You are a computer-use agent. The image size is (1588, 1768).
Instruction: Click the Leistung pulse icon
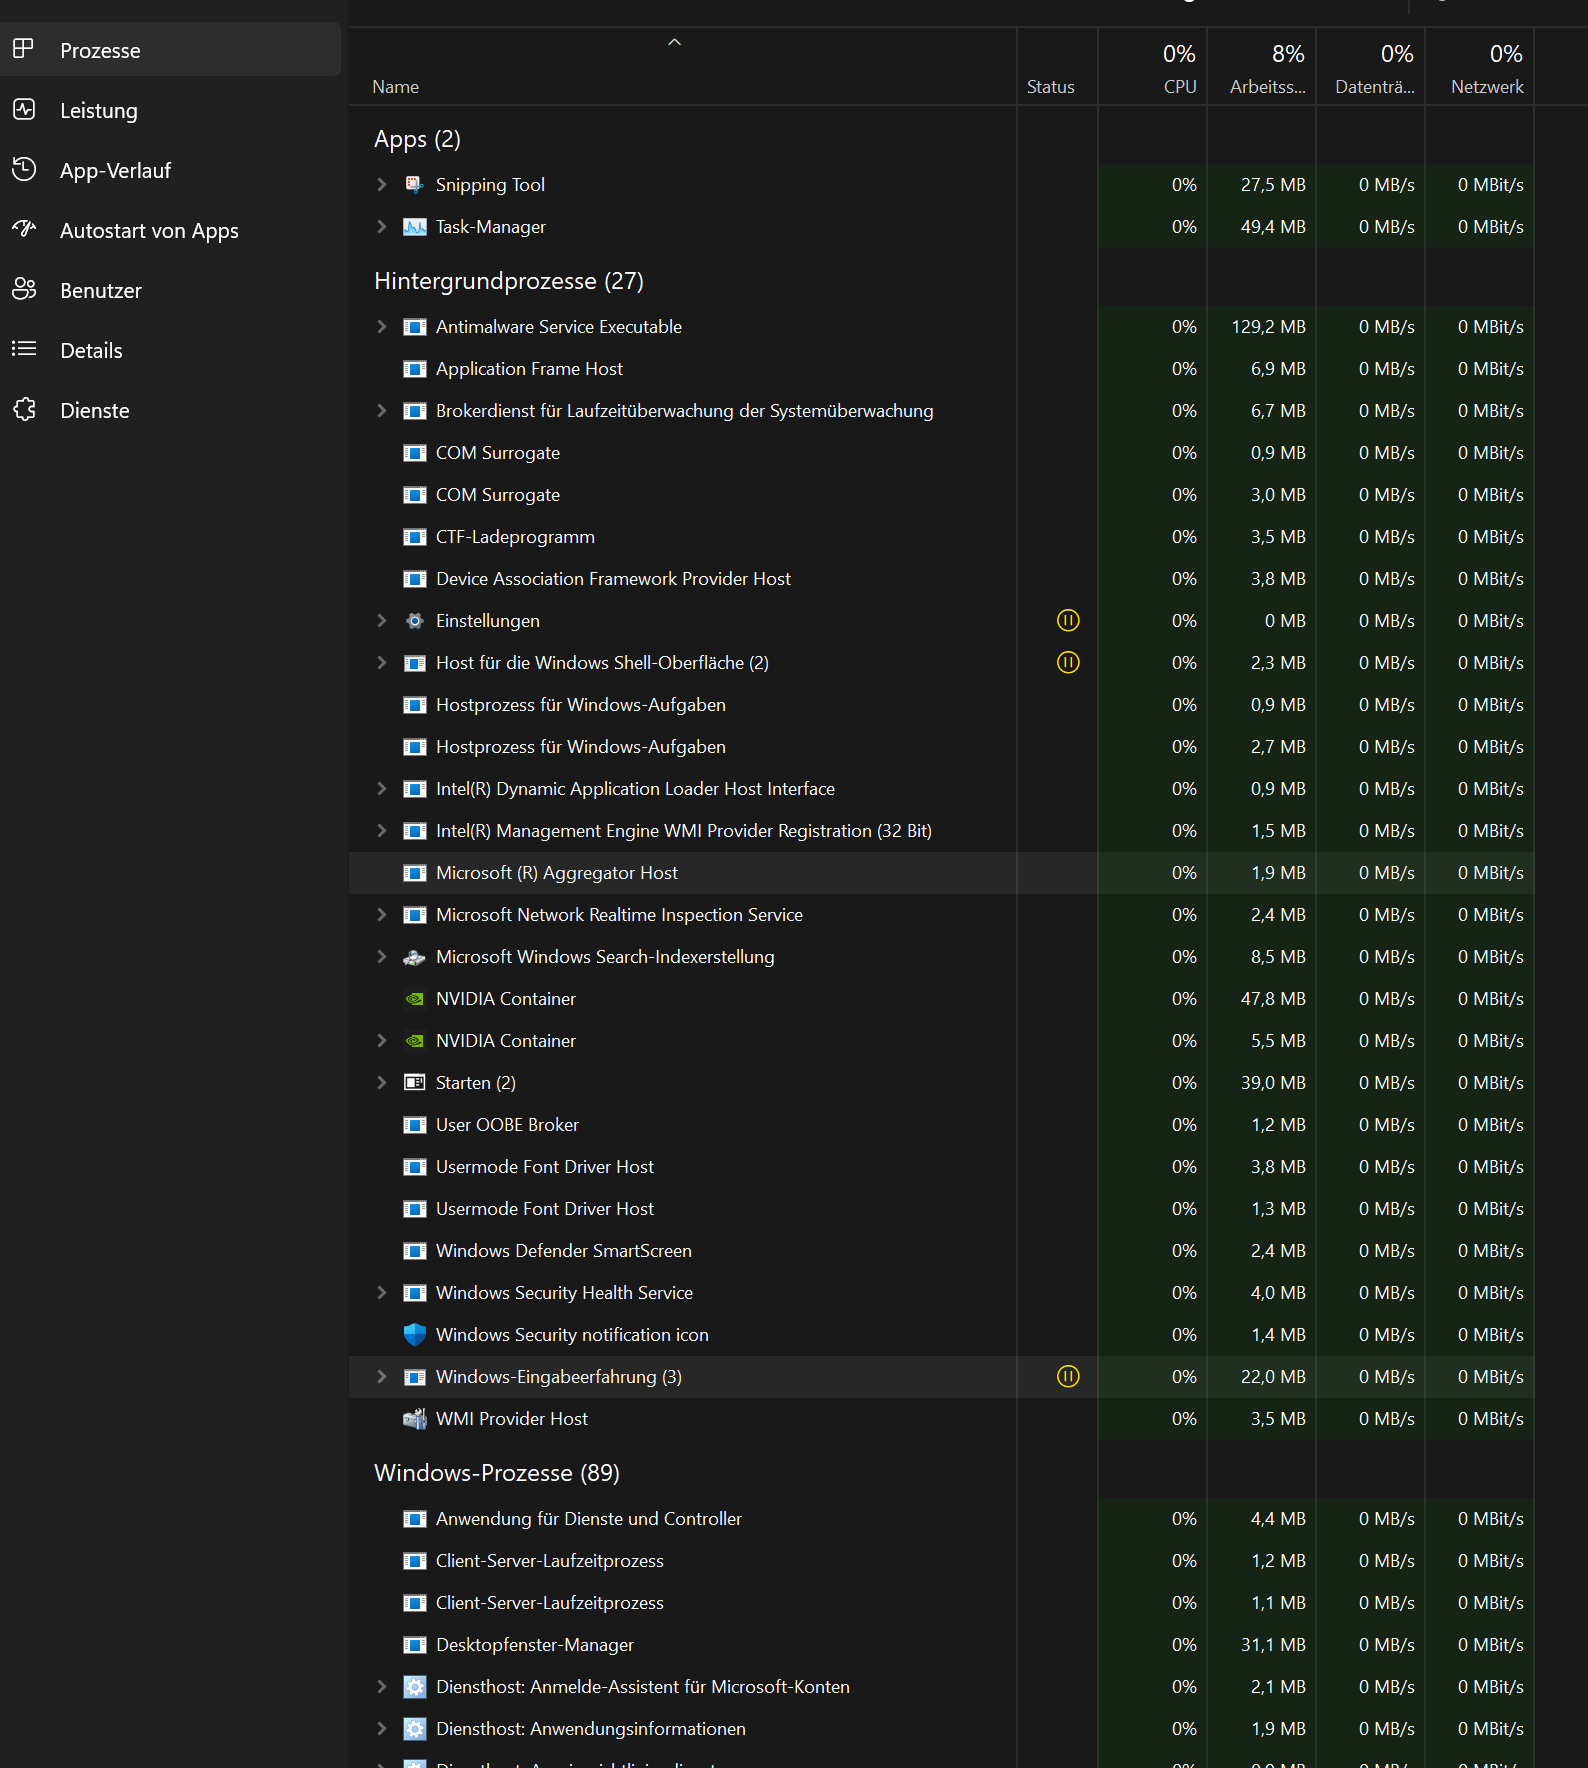[x=24, y=109]
